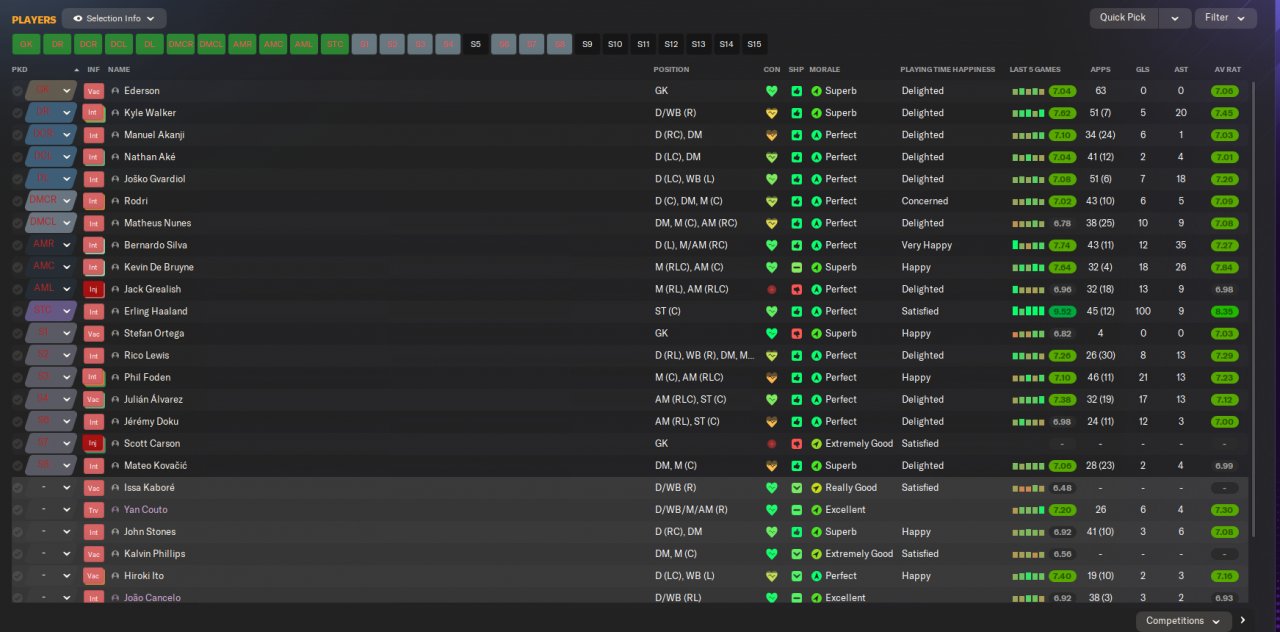This screenshot has height=632, width=1280.
Task: Select the GK position slot chip
Action: 26,44
